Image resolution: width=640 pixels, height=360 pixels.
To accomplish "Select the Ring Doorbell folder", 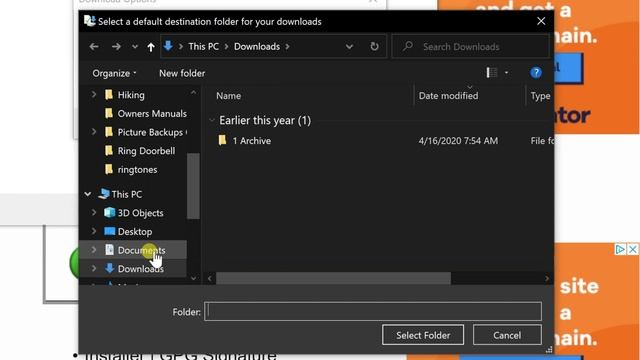I will pos(146,151).
